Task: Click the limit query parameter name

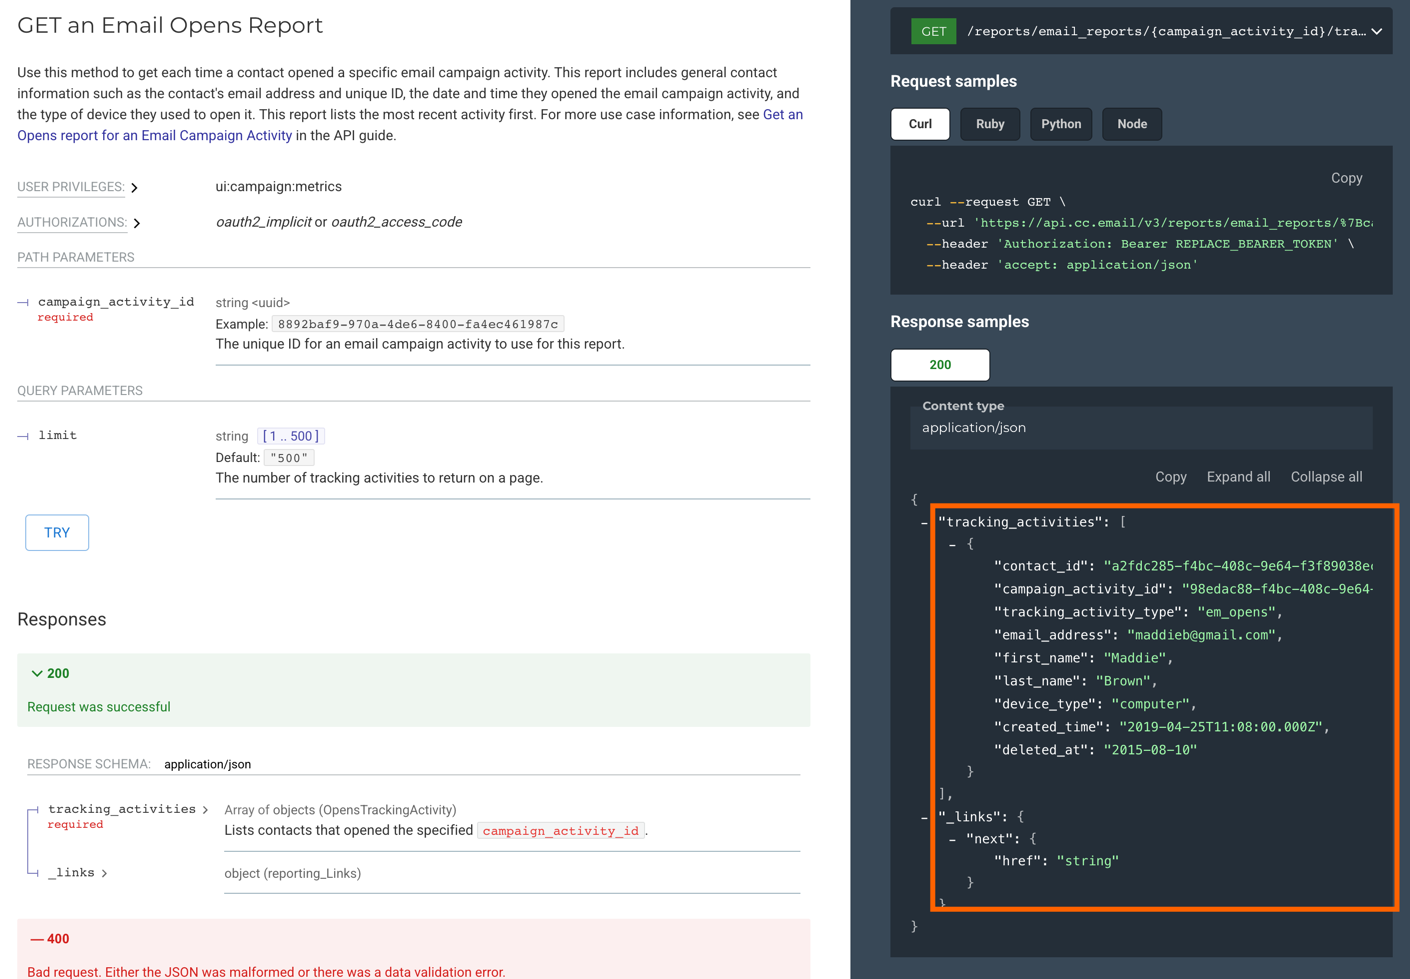Action: tap(58, 436)
